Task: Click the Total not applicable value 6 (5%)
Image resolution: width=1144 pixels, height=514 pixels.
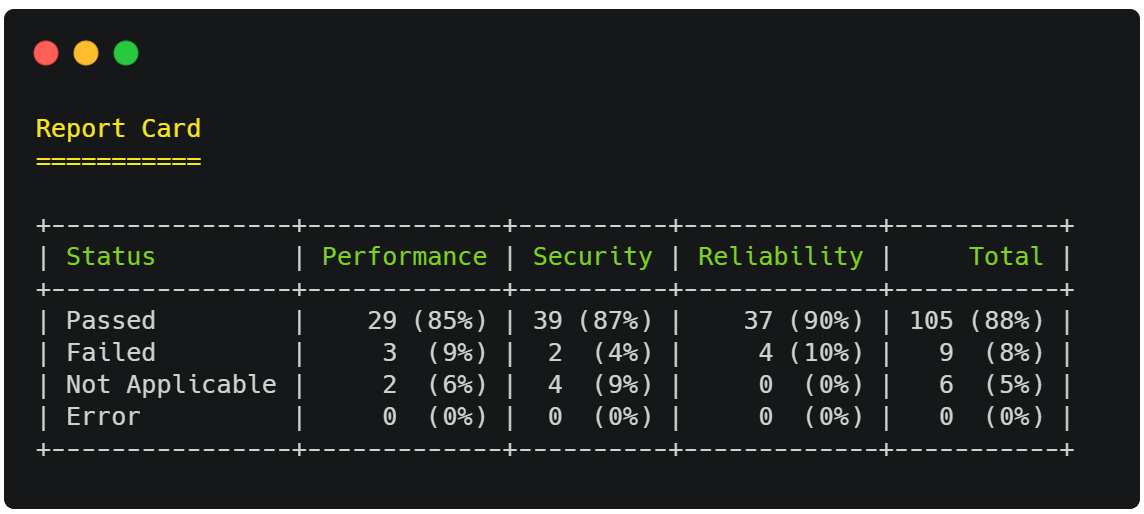Action: (992, 385)
